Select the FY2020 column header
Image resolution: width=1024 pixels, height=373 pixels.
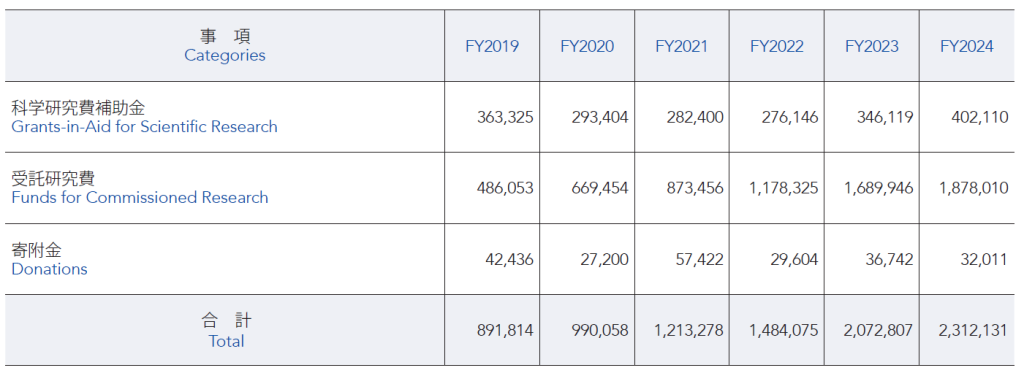coord(587,46)
